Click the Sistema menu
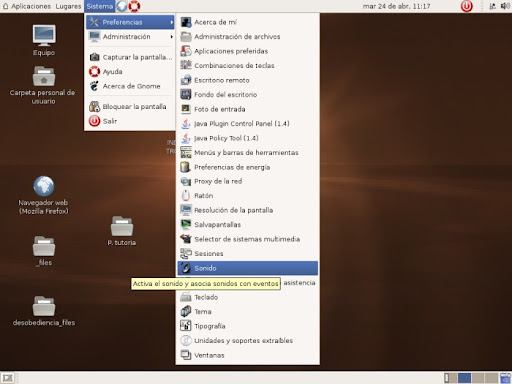 point(100,6)
